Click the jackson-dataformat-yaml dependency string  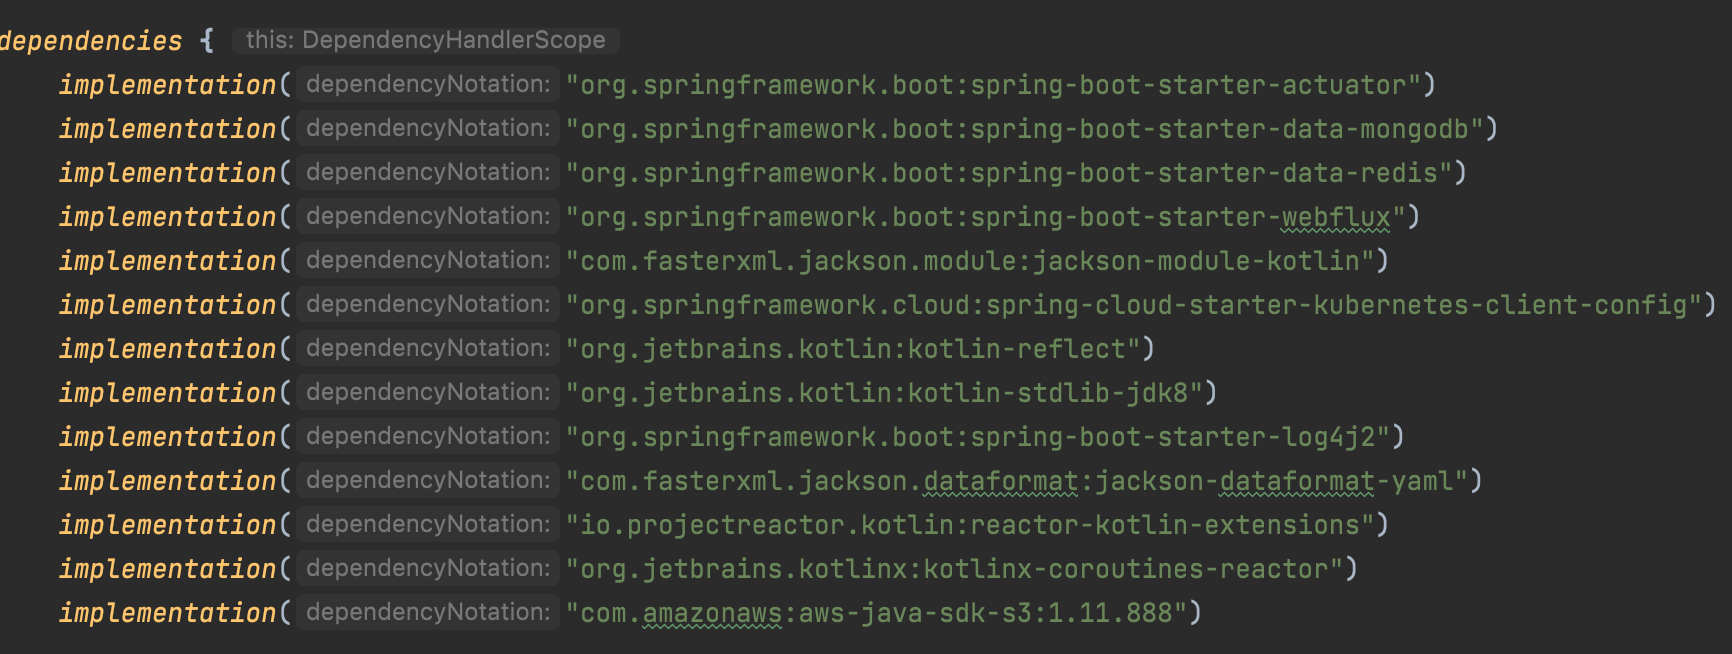pos(1017,481)
